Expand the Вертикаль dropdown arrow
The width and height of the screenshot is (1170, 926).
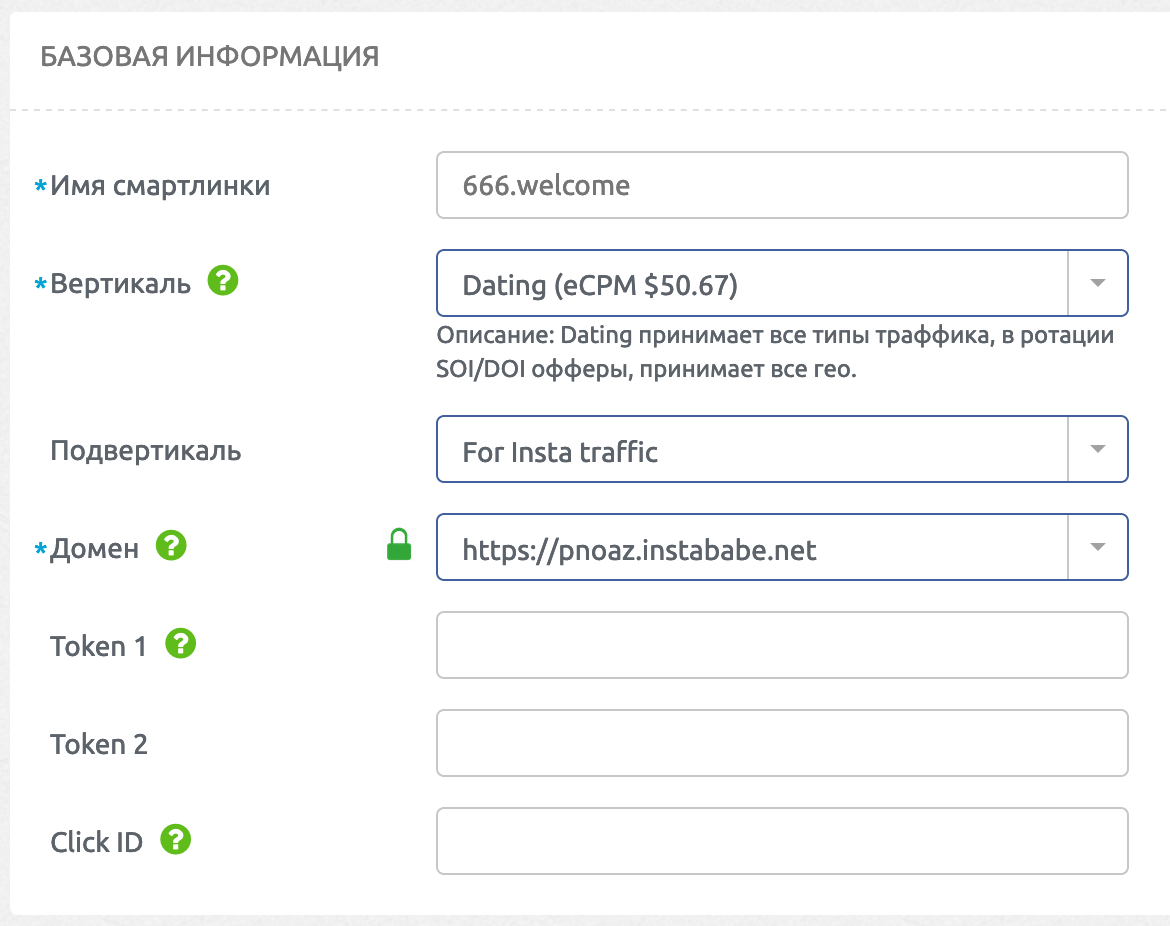pos(1098,284)
